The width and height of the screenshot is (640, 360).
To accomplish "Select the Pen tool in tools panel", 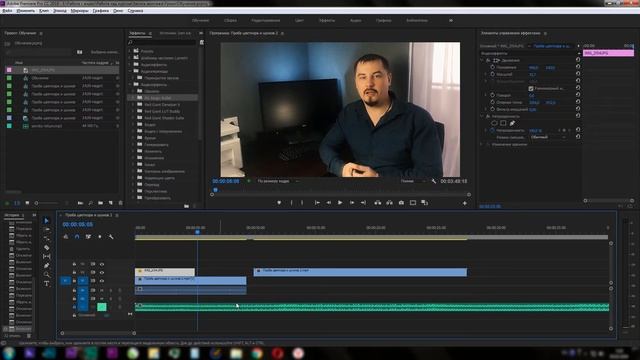I will [46, 265].
